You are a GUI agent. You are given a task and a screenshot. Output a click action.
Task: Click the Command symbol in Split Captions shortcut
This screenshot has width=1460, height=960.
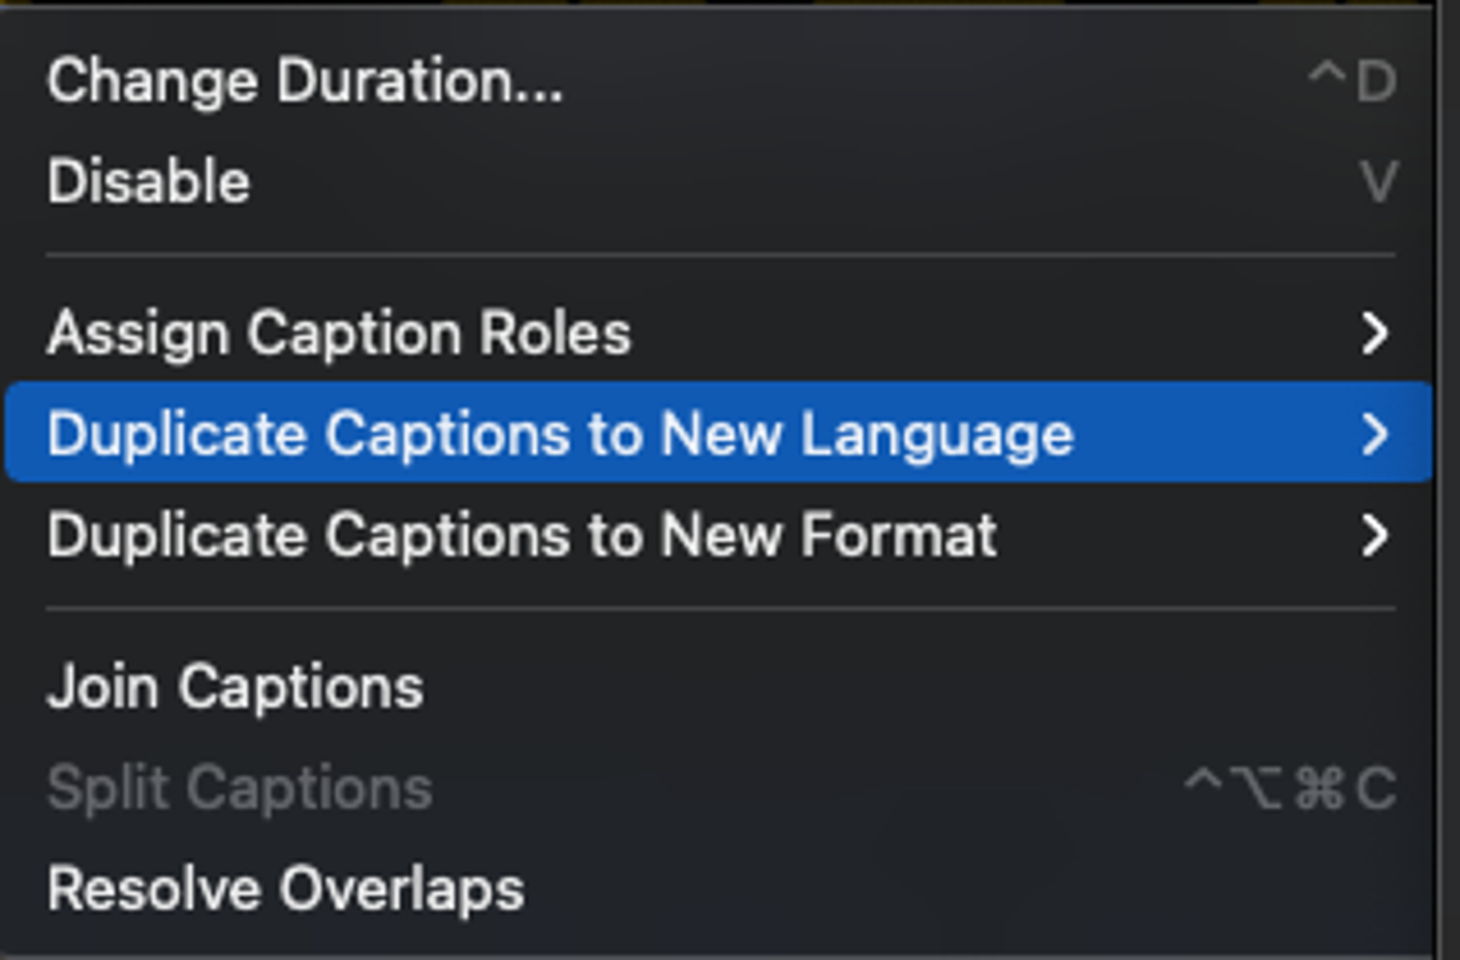pos(1319,789)
